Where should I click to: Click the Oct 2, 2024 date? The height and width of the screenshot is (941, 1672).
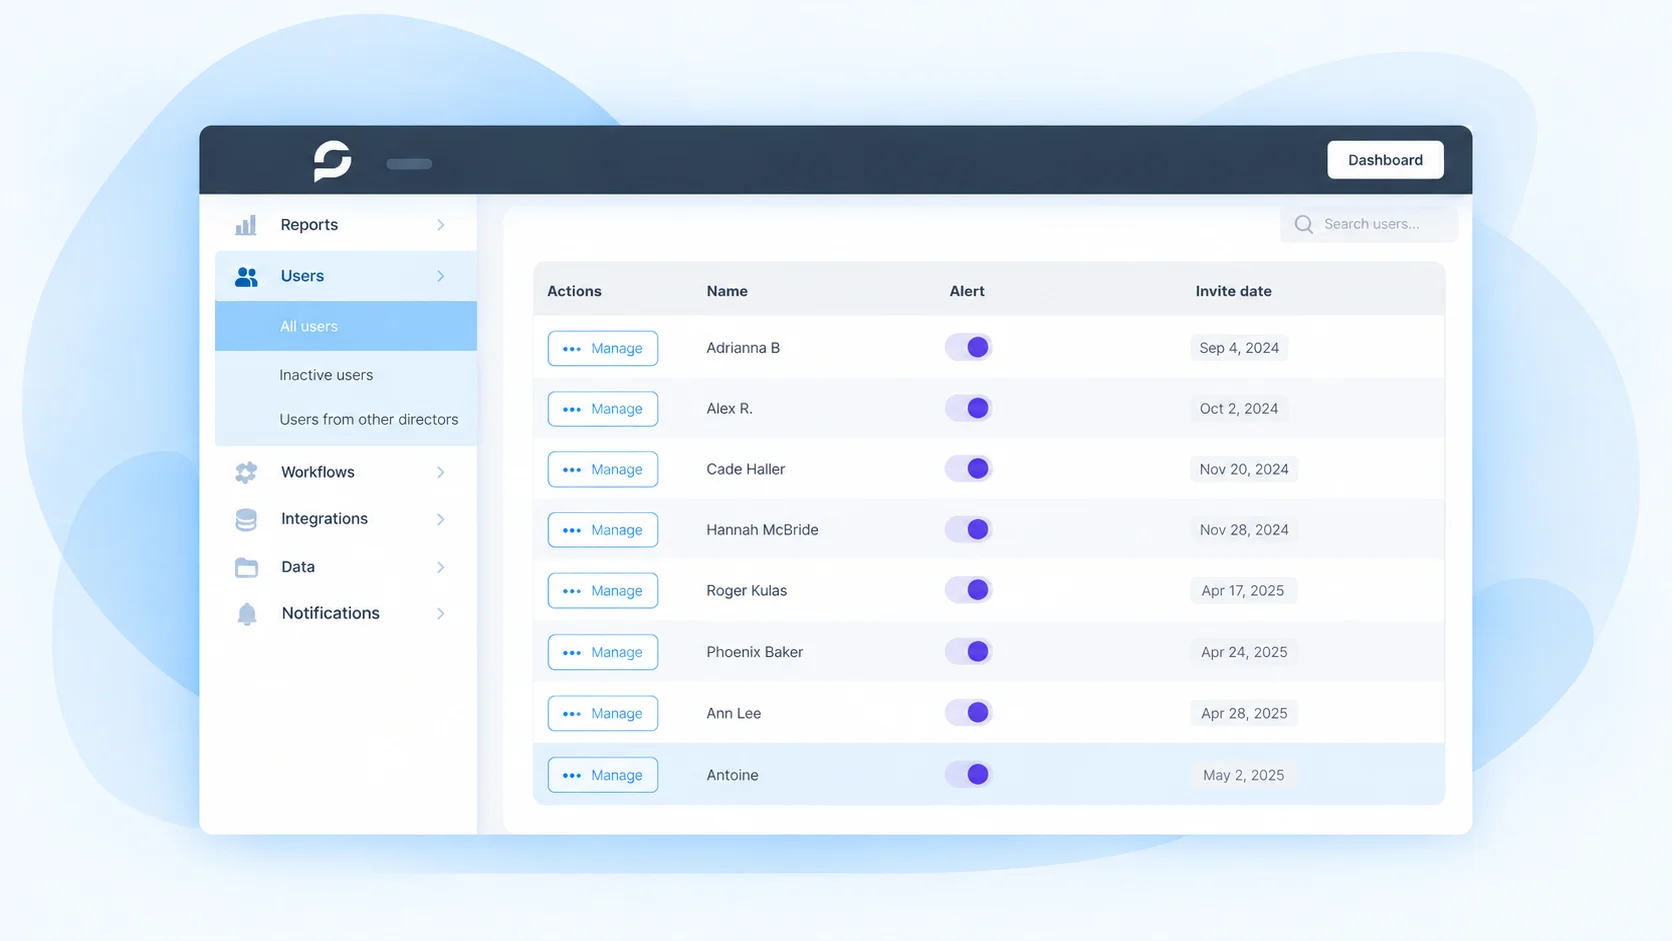point(1239,409)
